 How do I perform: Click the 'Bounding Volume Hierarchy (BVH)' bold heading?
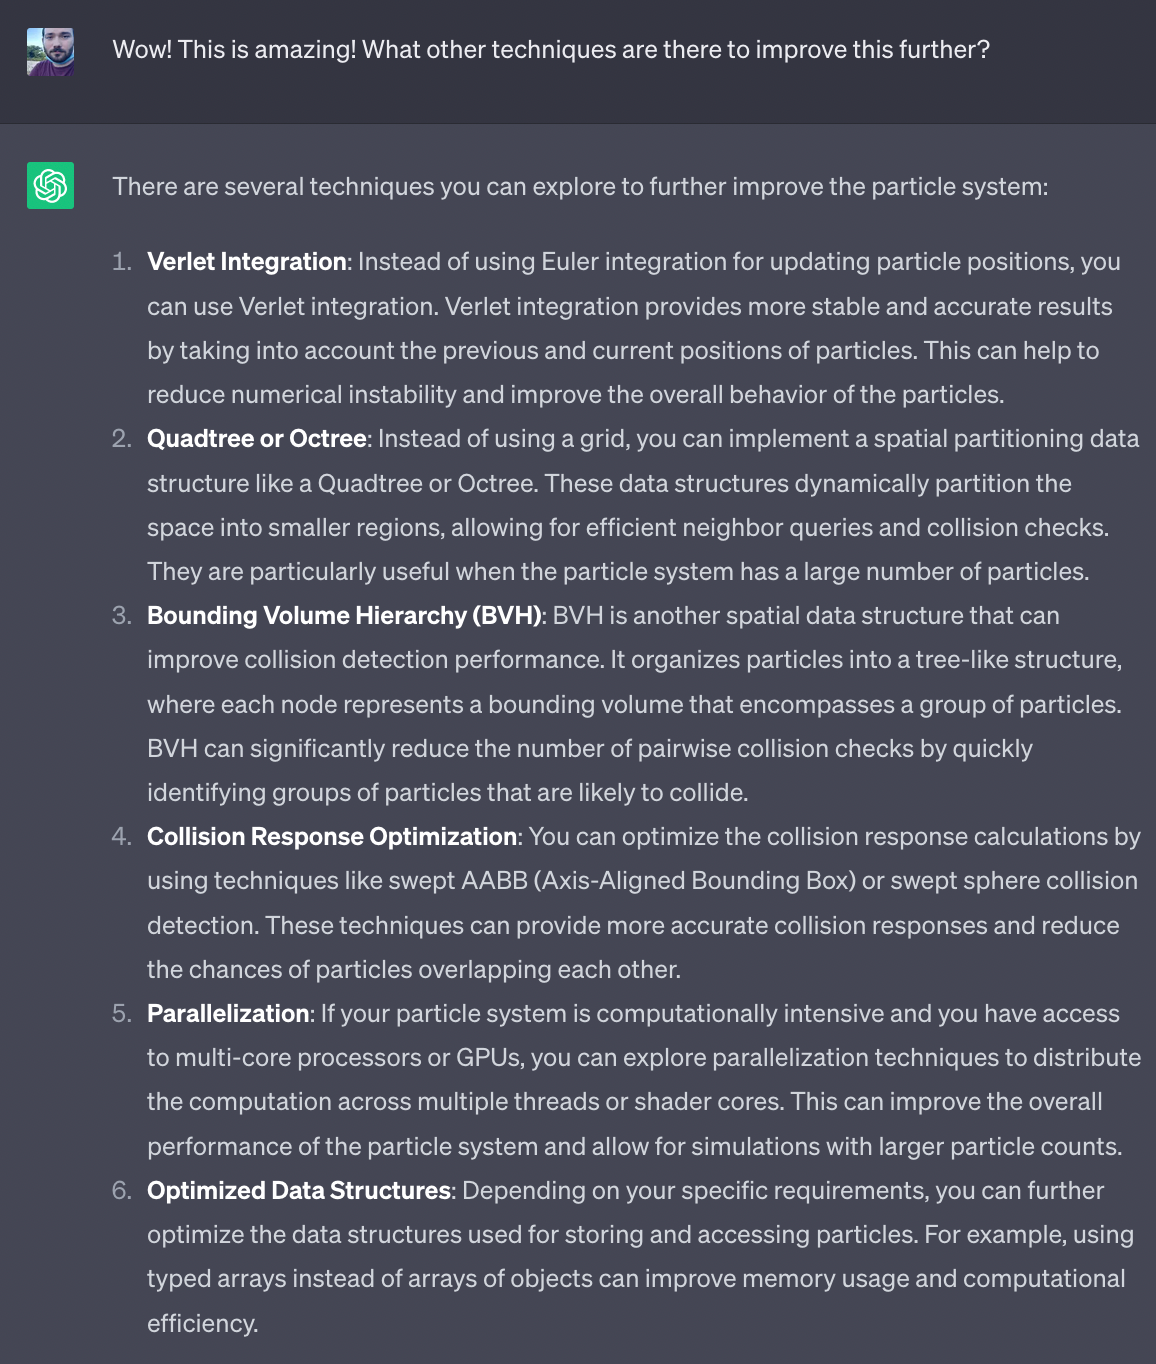[344, 616]
